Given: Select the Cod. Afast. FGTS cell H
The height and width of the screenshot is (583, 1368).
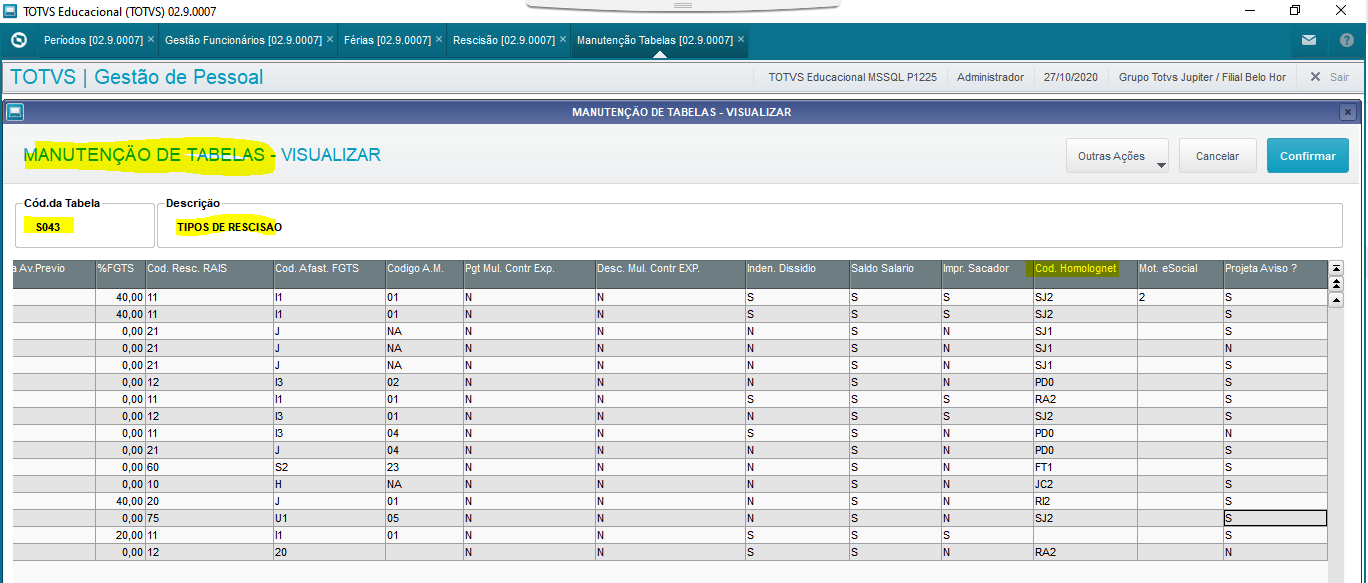Looking at the screenshot, I should point(329,484).
